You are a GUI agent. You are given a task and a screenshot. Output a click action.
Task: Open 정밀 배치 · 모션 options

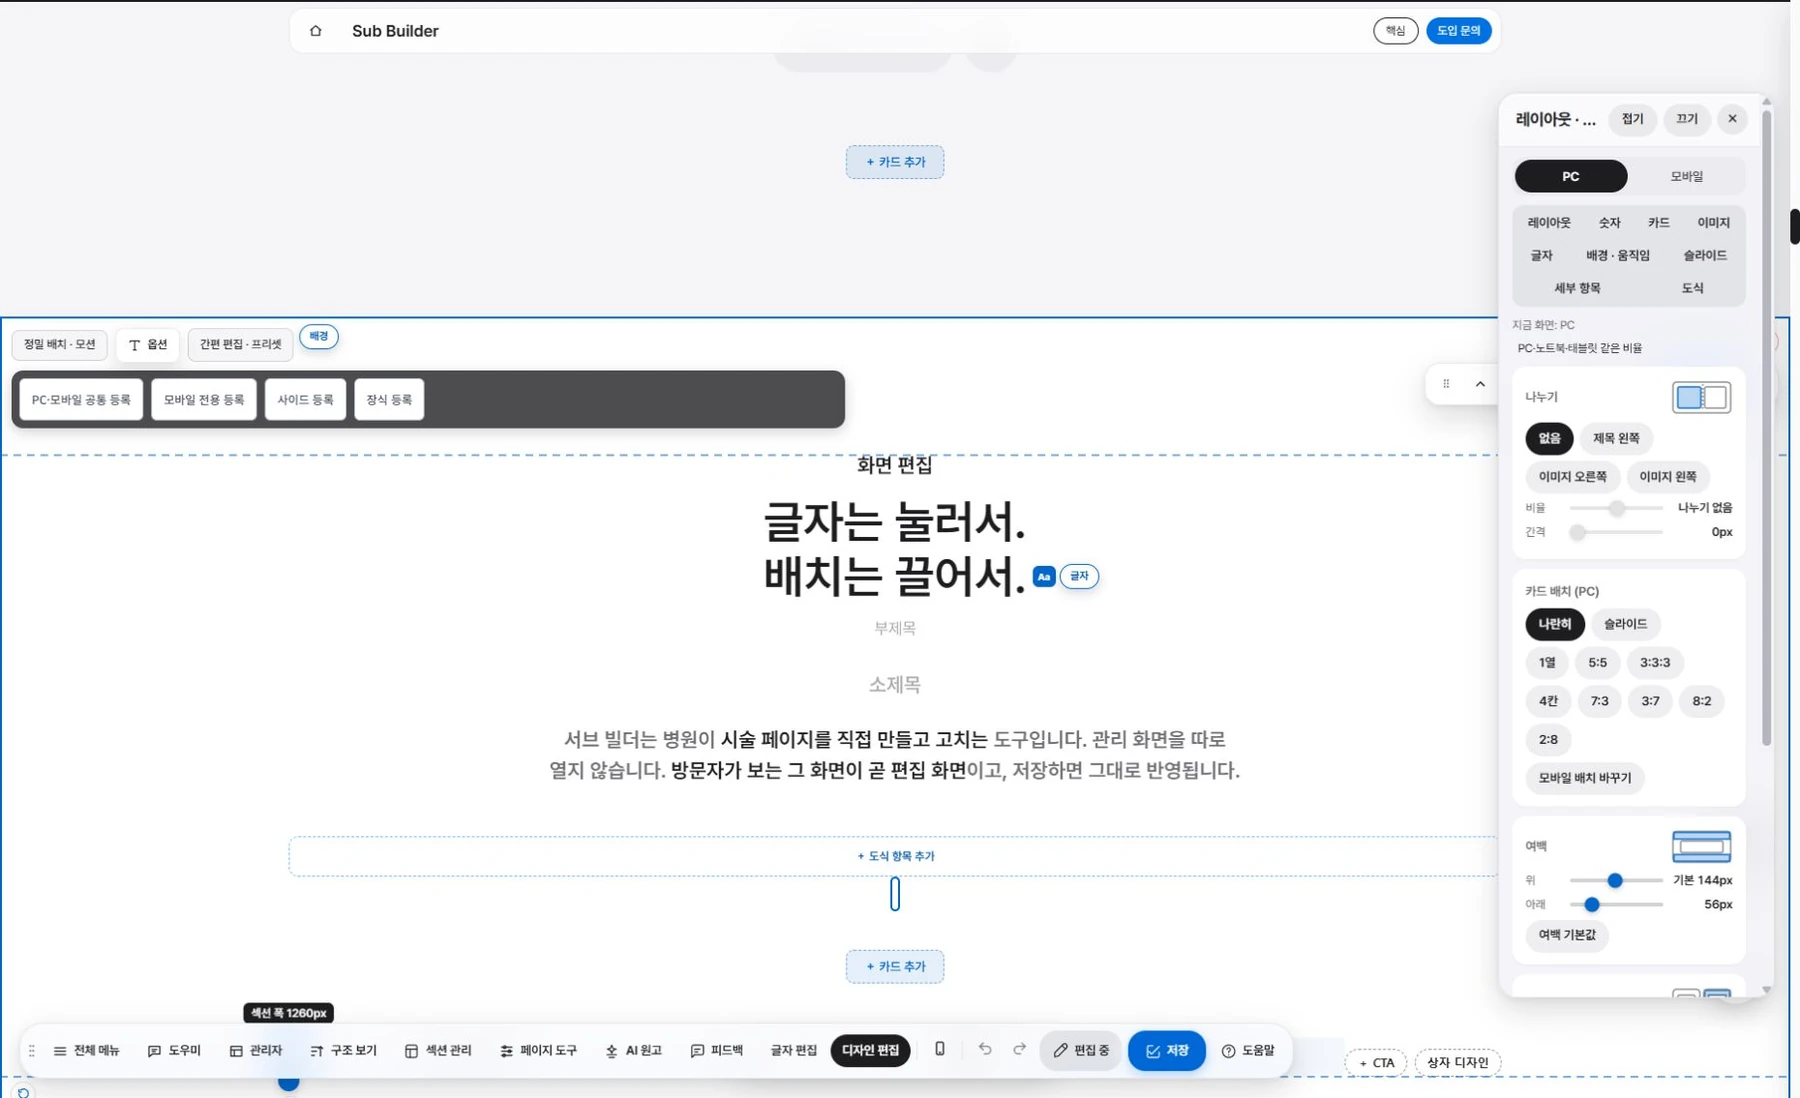click(60, 345)
